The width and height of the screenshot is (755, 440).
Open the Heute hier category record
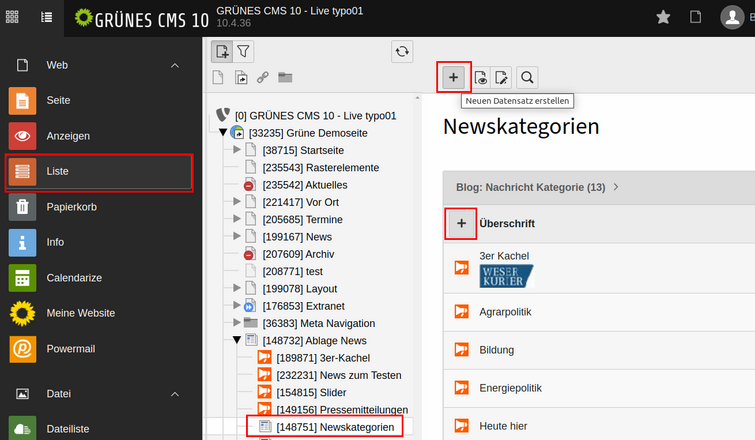[x=503, y=426]
